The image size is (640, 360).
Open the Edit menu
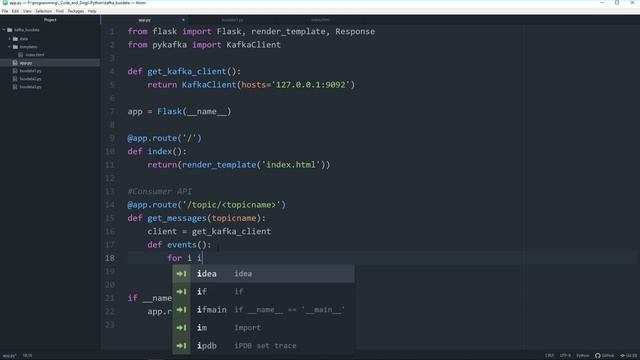(x=15, y=11)
